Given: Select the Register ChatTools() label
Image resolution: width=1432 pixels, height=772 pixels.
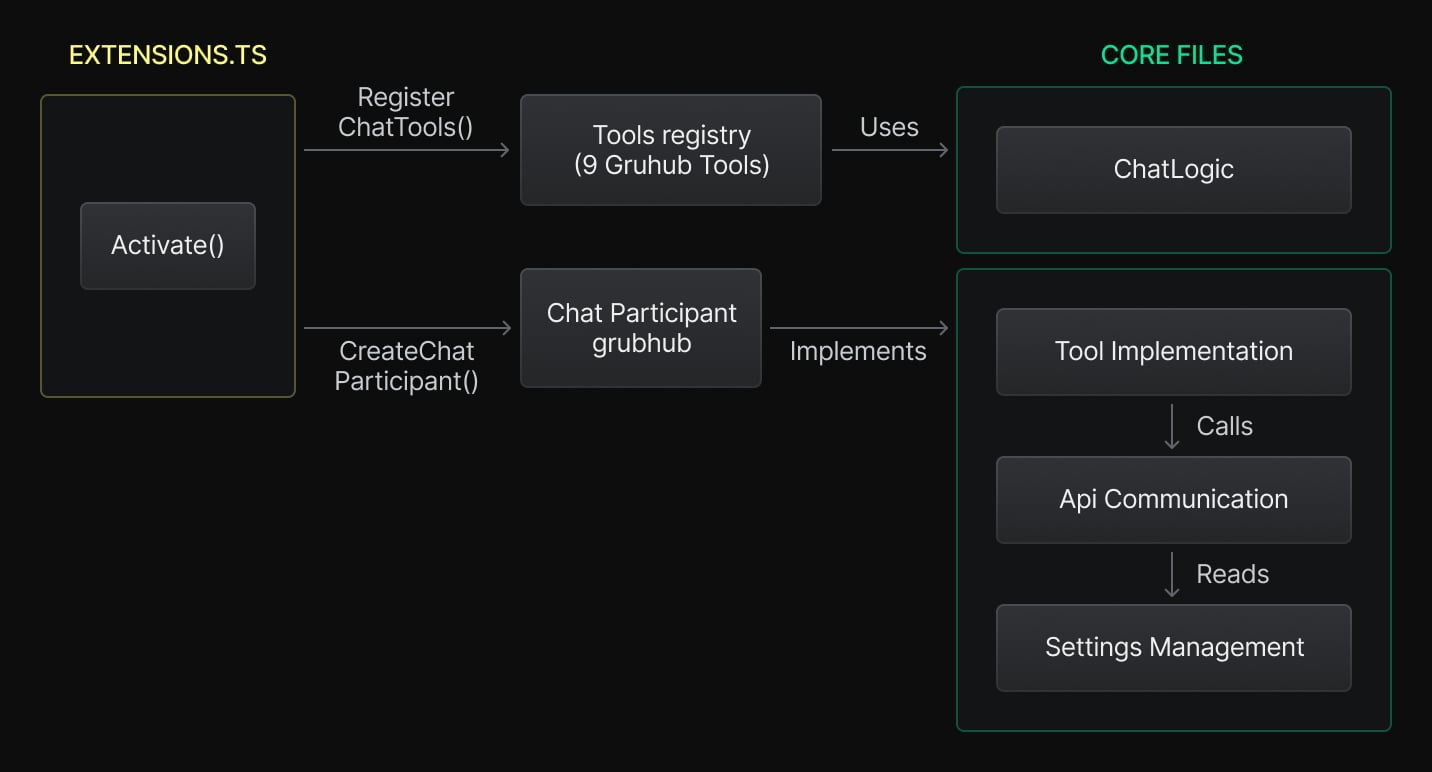Looking at the screenshot, I should [x=406, y=112].
